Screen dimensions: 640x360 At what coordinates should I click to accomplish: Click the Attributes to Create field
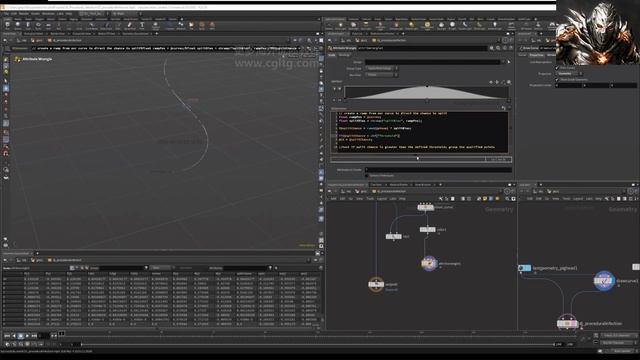click(438, 169)
